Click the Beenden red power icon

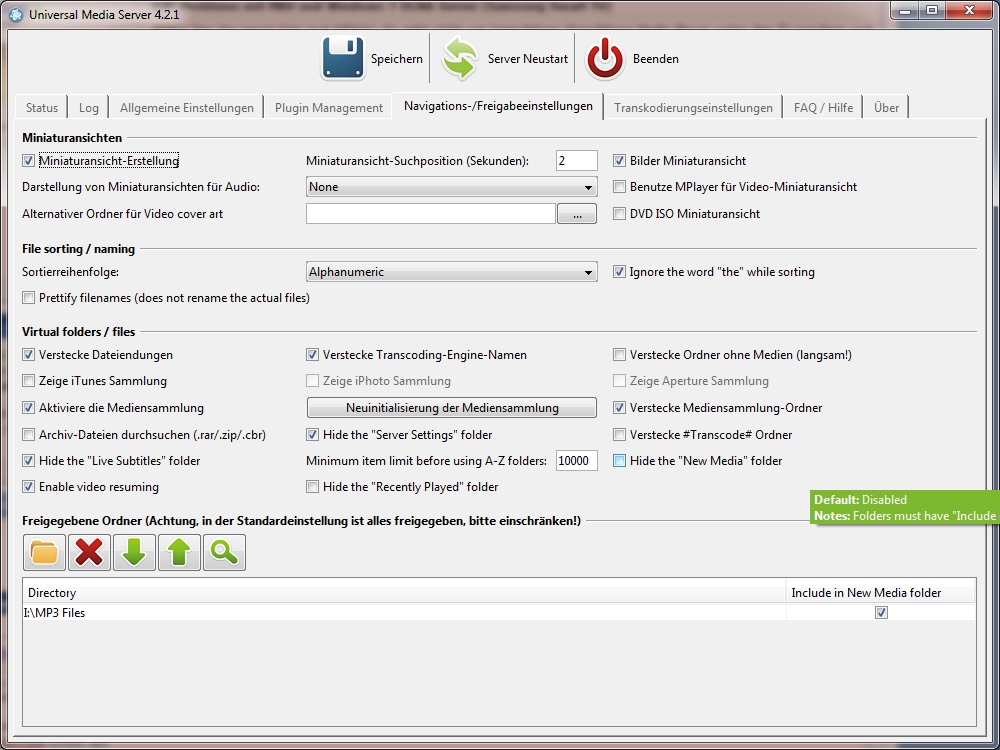coord(605,59)
